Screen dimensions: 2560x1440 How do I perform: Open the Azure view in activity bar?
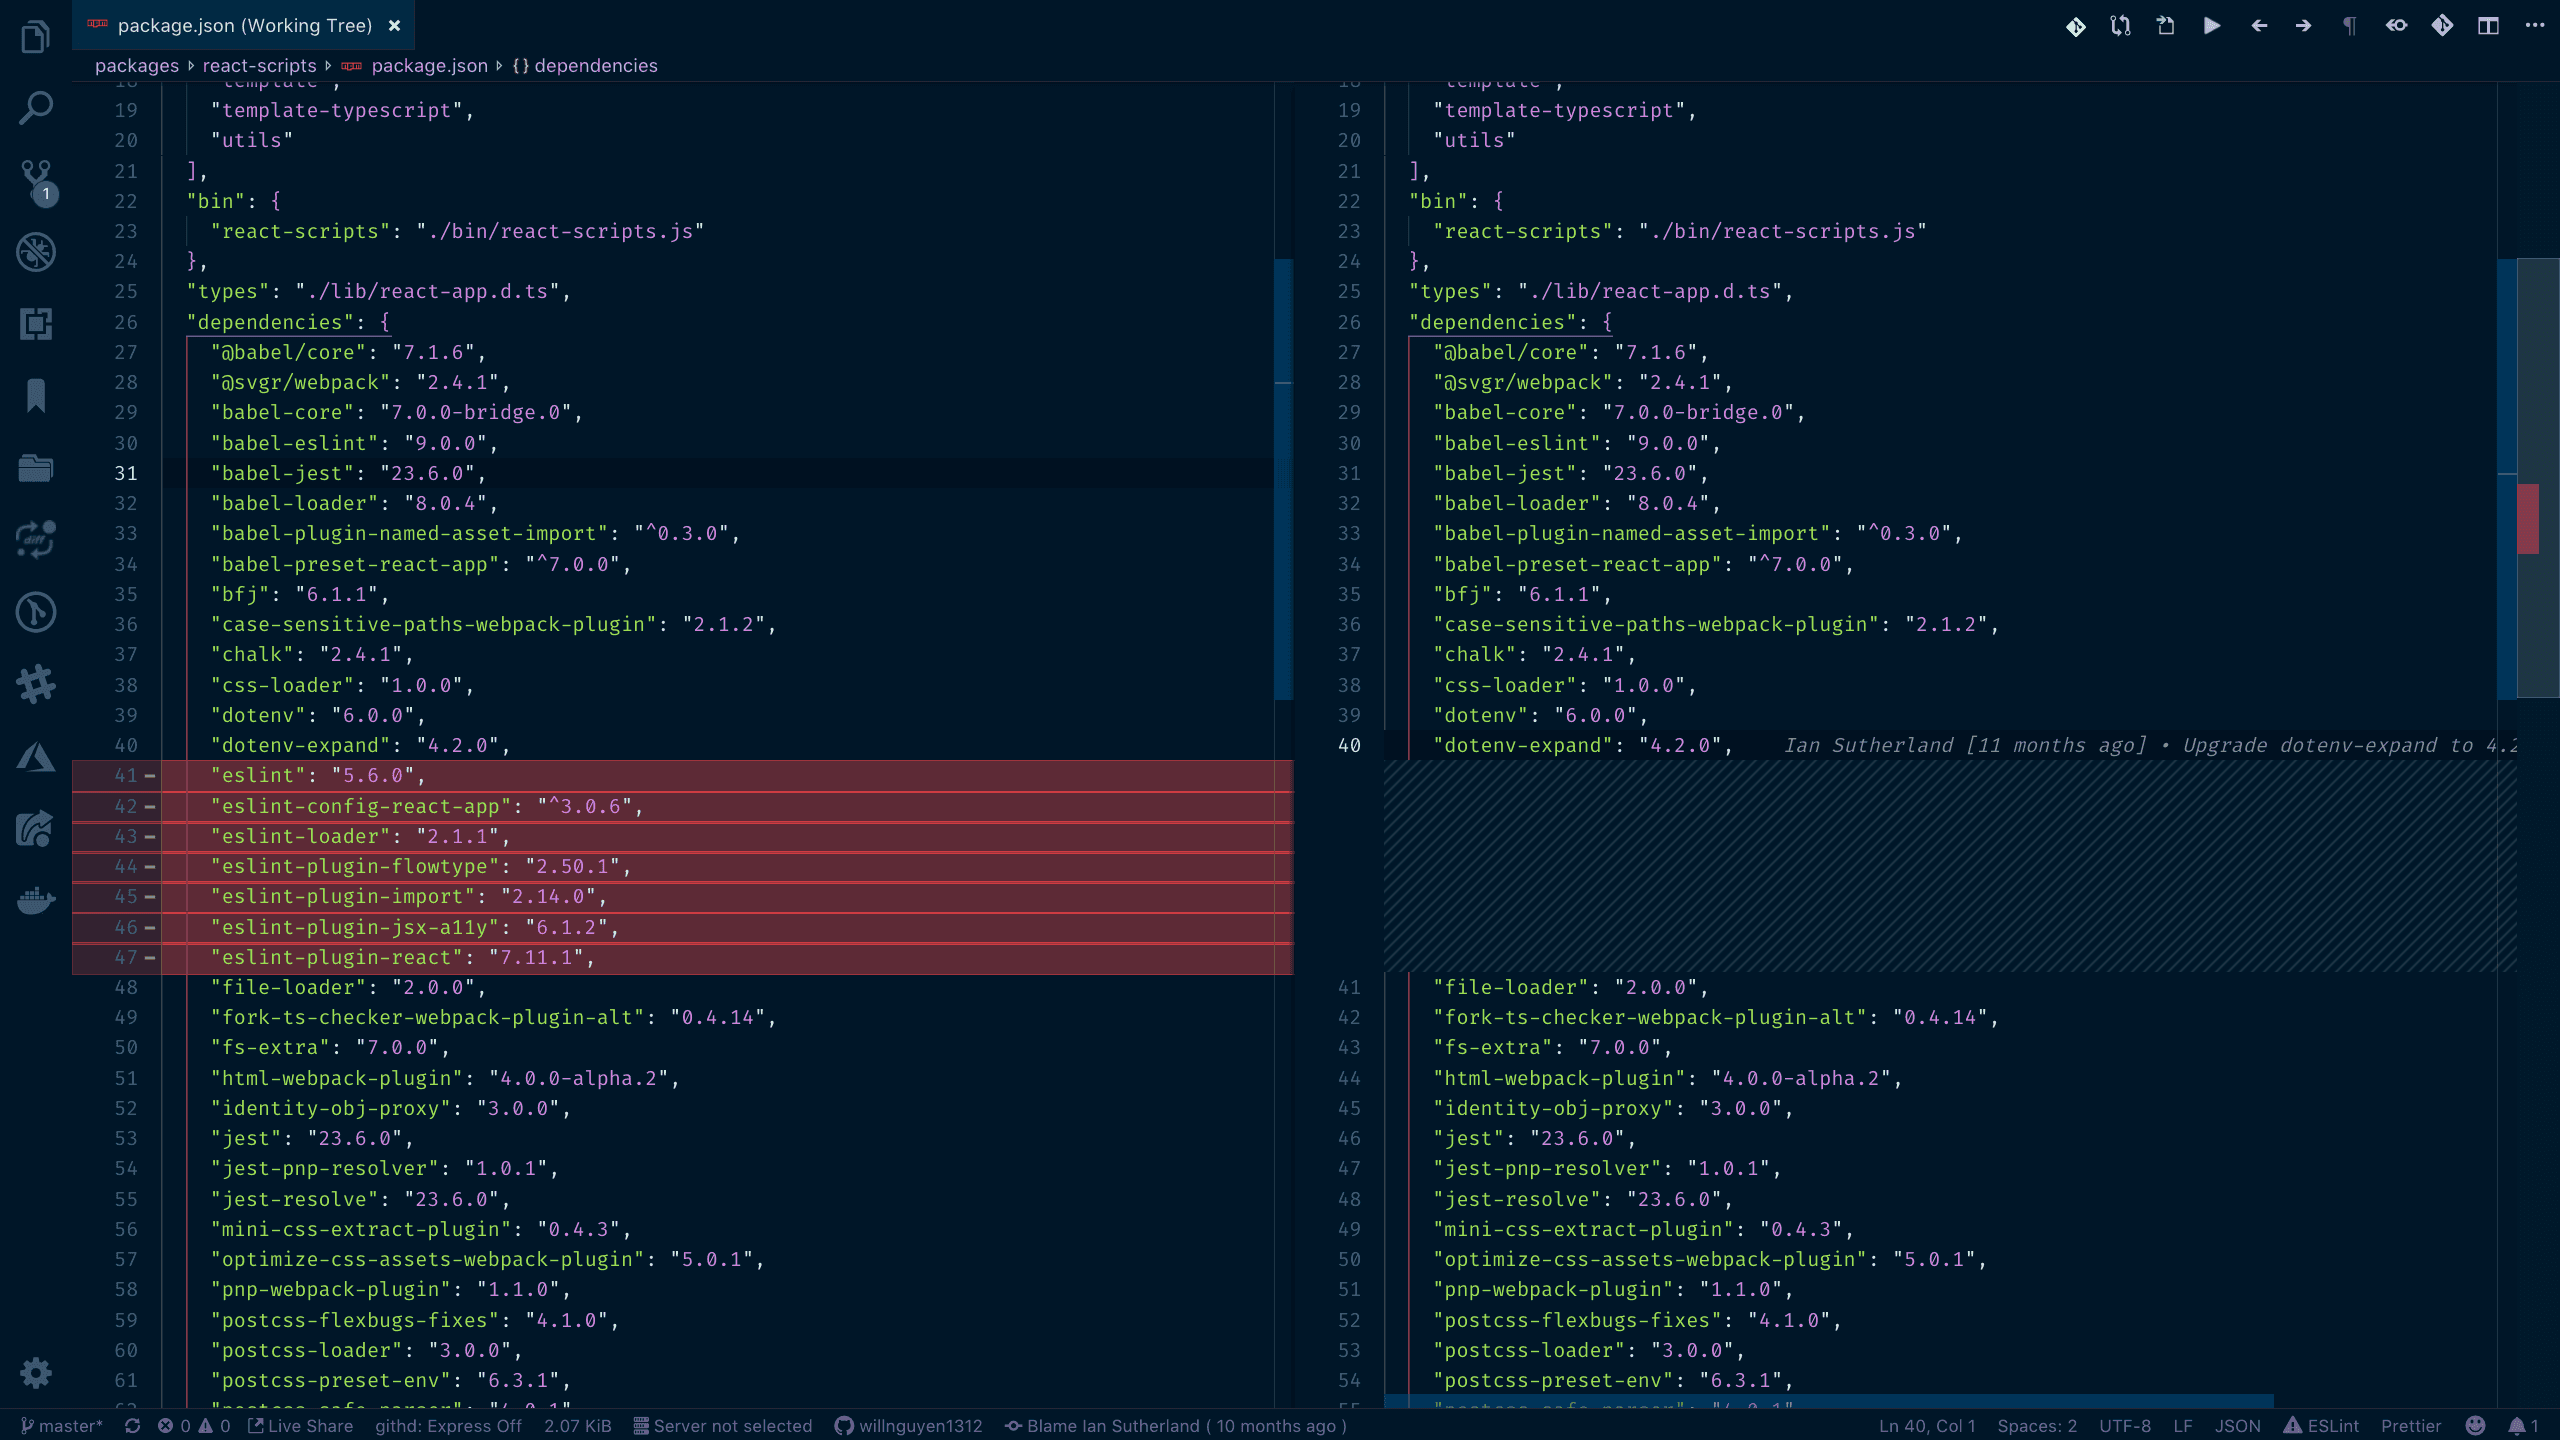36,757
